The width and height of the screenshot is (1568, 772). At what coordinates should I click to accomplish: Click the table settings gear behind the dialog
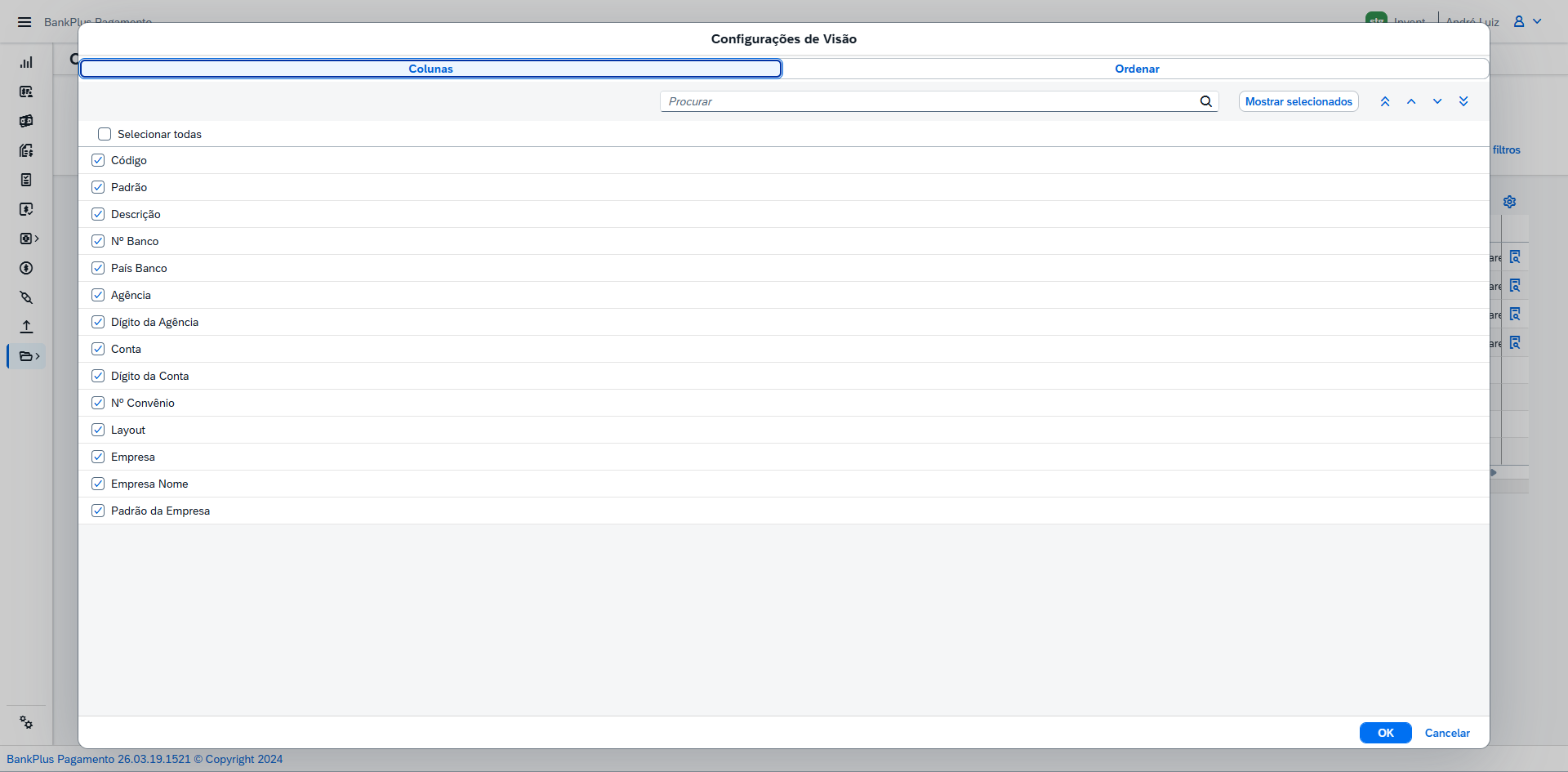pyautogui.click(x=1510, y=201)
